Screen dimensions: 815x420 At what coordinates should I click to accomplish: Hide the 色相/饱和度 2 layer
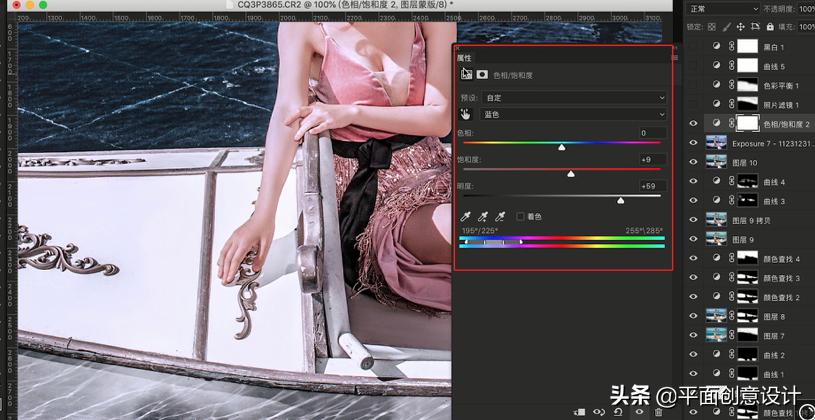694,124
